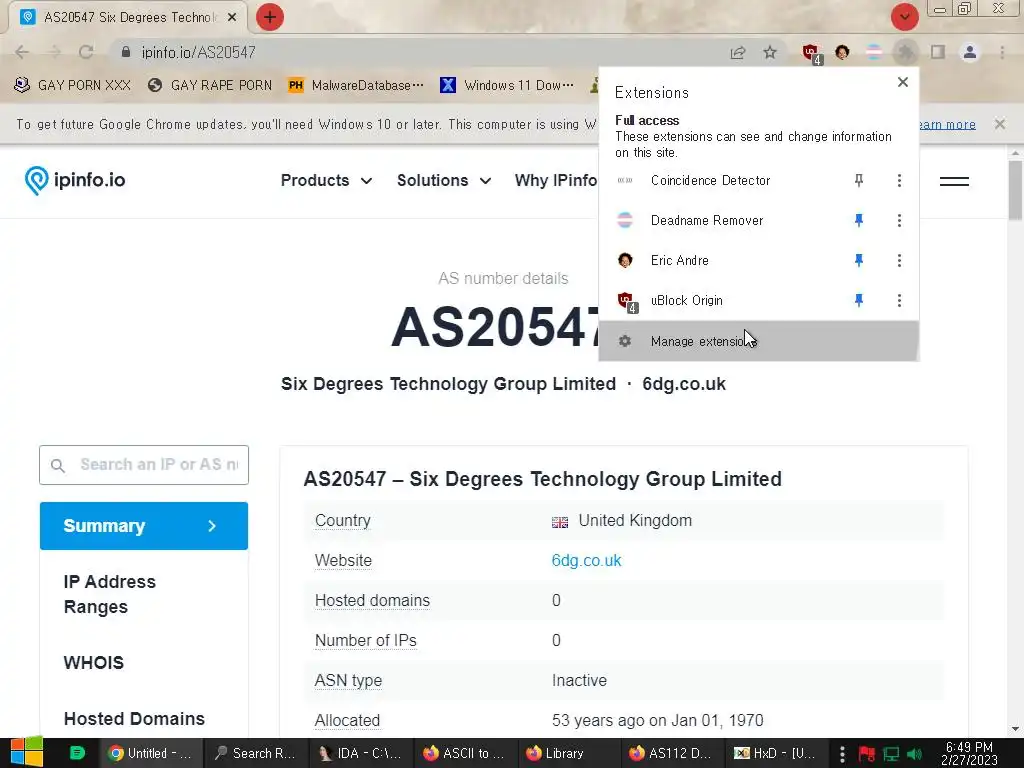Open more options for Deadname Remover

(x=899, y=221)
